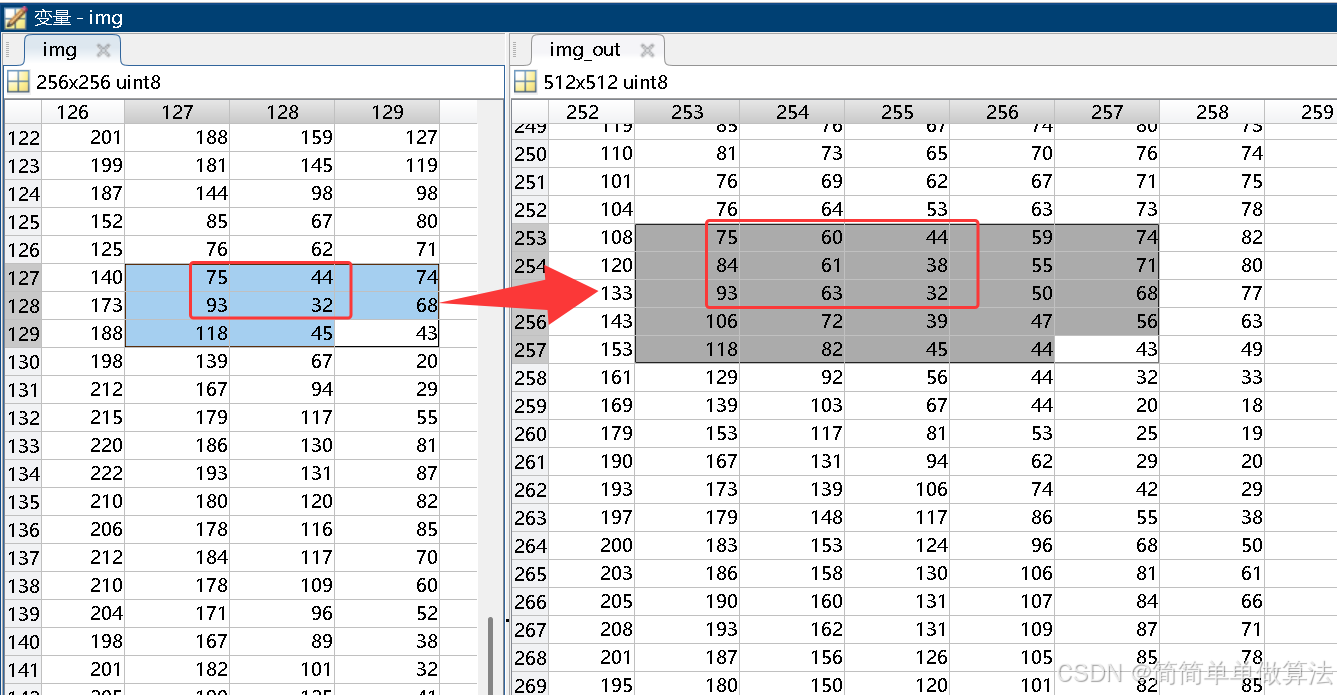
Task: Select row header 122 in img
Action: (x=24, y=137)
